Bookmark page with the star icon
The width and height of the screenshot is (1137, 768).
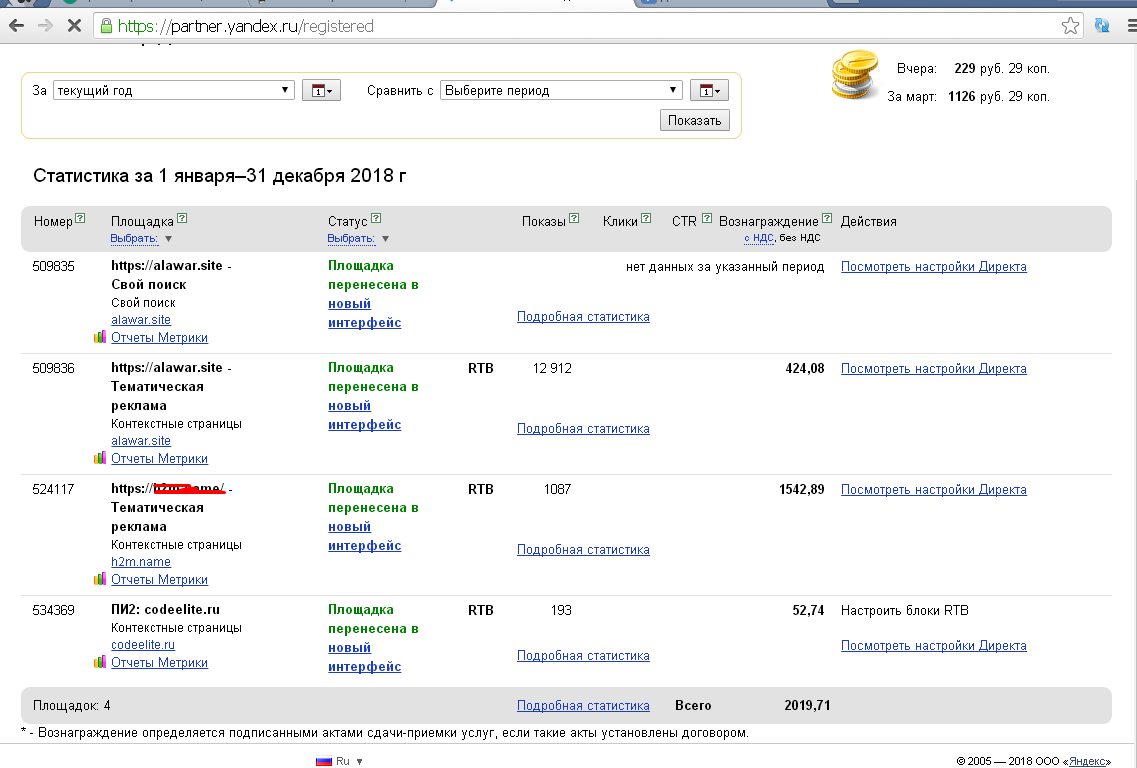pyautogui.click(x=1070, y=26)
